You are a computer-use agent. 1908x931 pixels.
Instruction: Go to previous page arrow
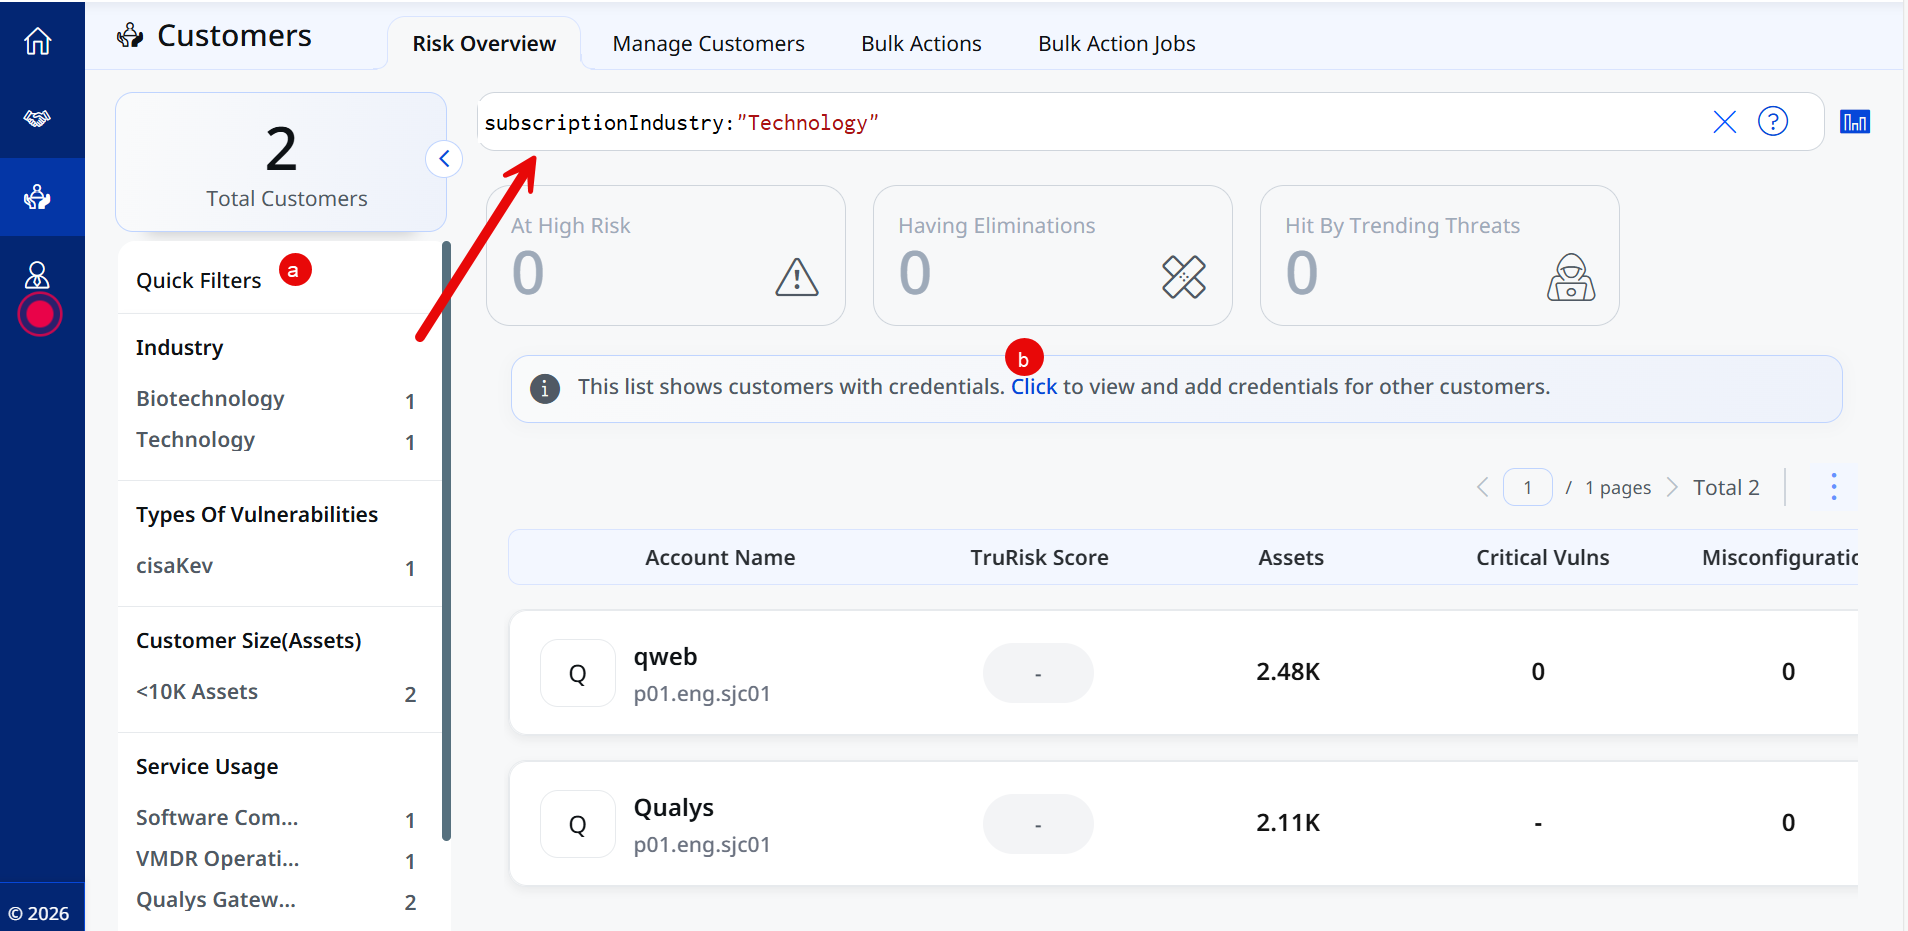[x=1483, y=487]
